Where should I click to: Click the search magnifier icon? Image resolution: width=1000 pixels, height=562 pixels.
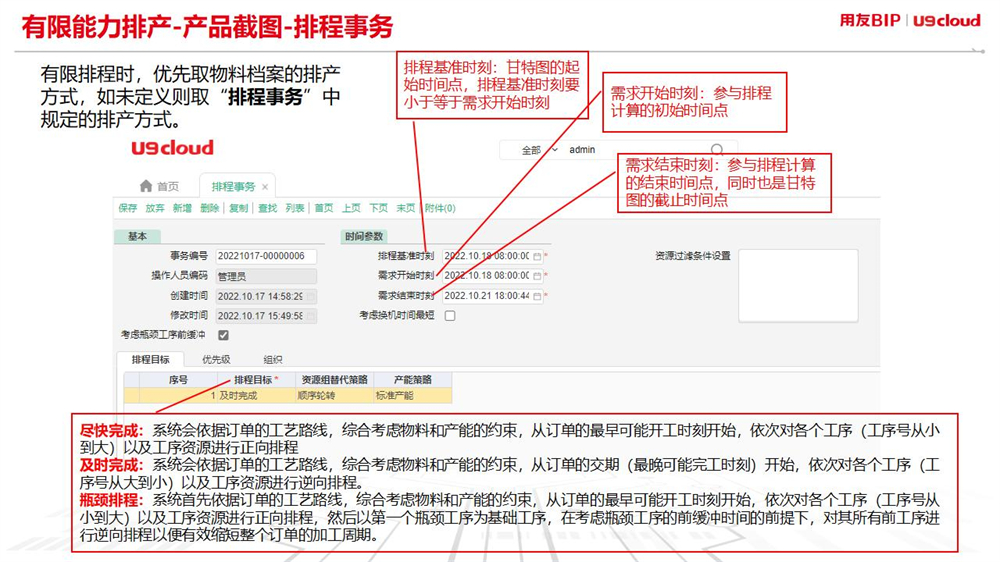coord(717,149)
